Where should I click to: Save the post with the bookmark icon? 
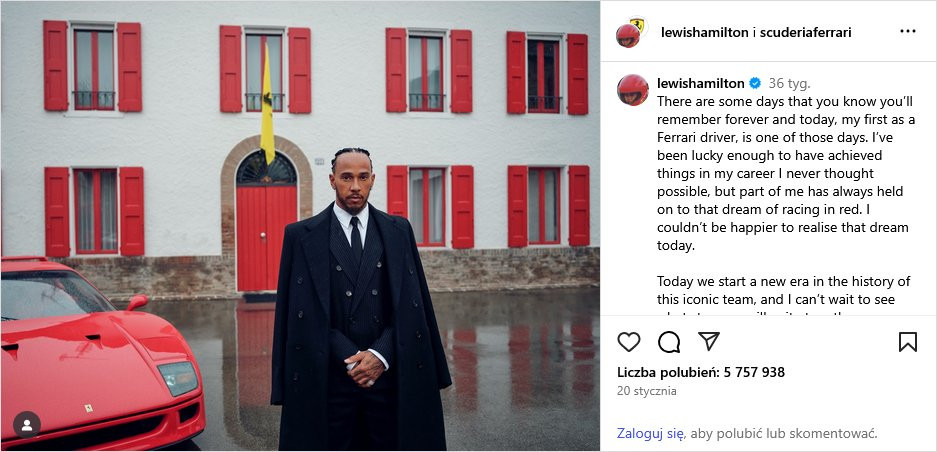908,342
